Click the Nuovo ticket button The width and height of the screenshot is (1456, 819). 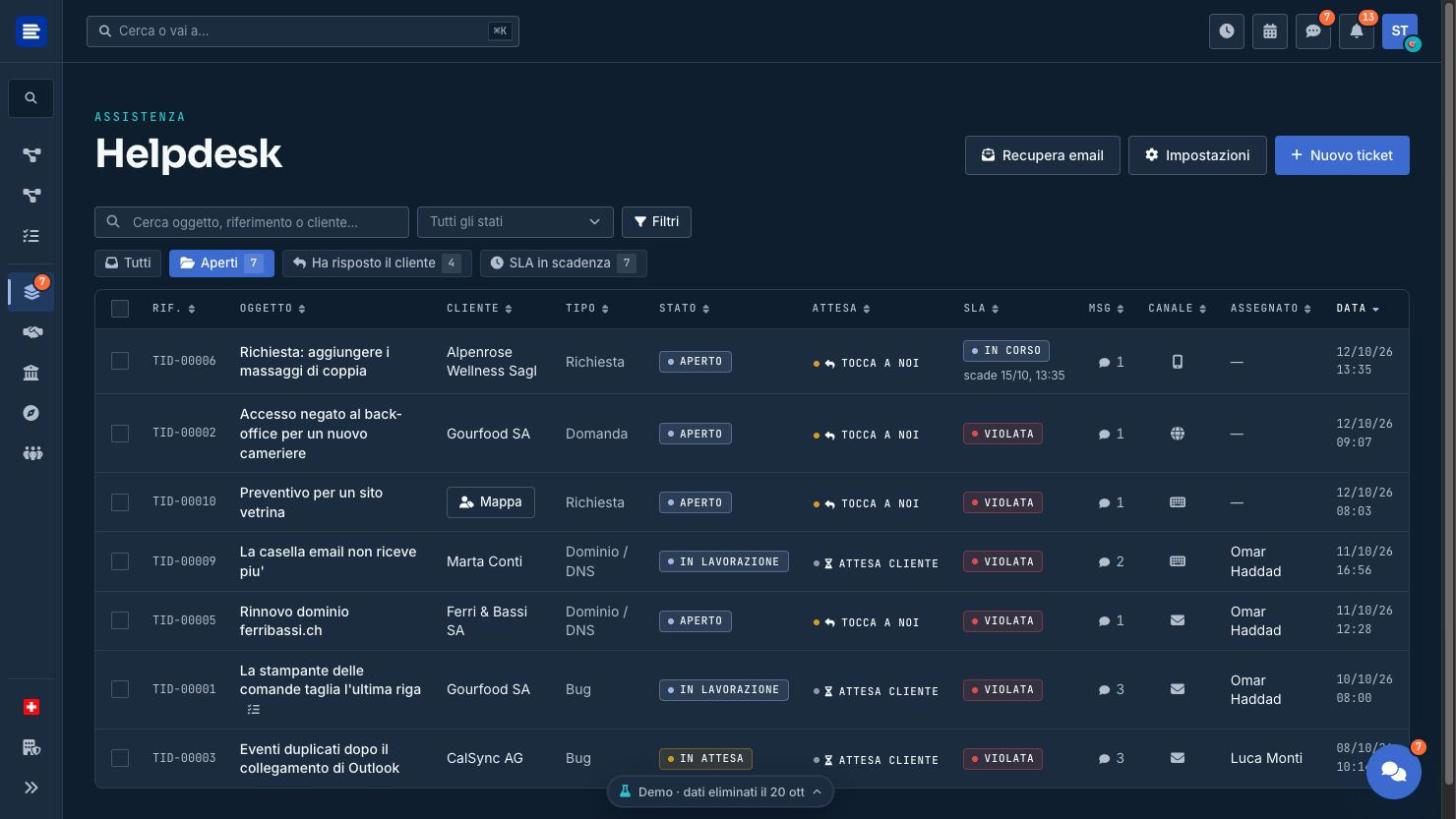[x=1342, y=155]
